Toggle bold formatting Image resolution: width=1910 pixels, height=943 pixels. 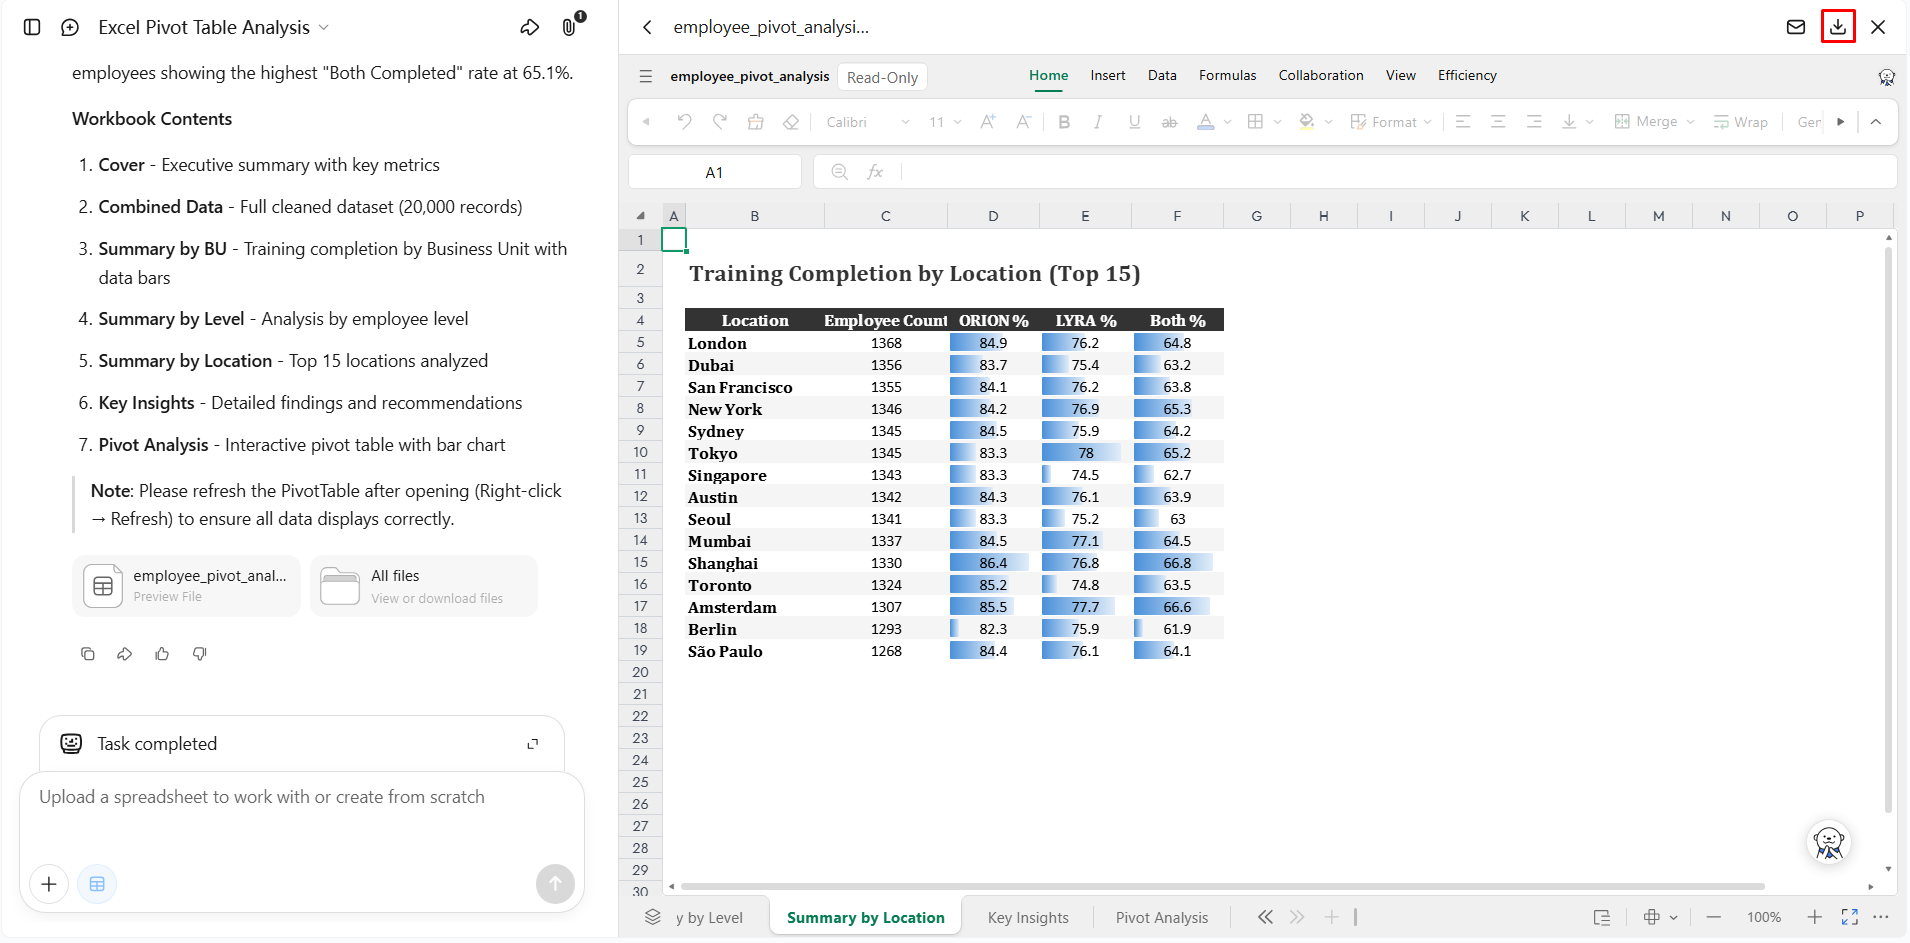[1064, 122]
